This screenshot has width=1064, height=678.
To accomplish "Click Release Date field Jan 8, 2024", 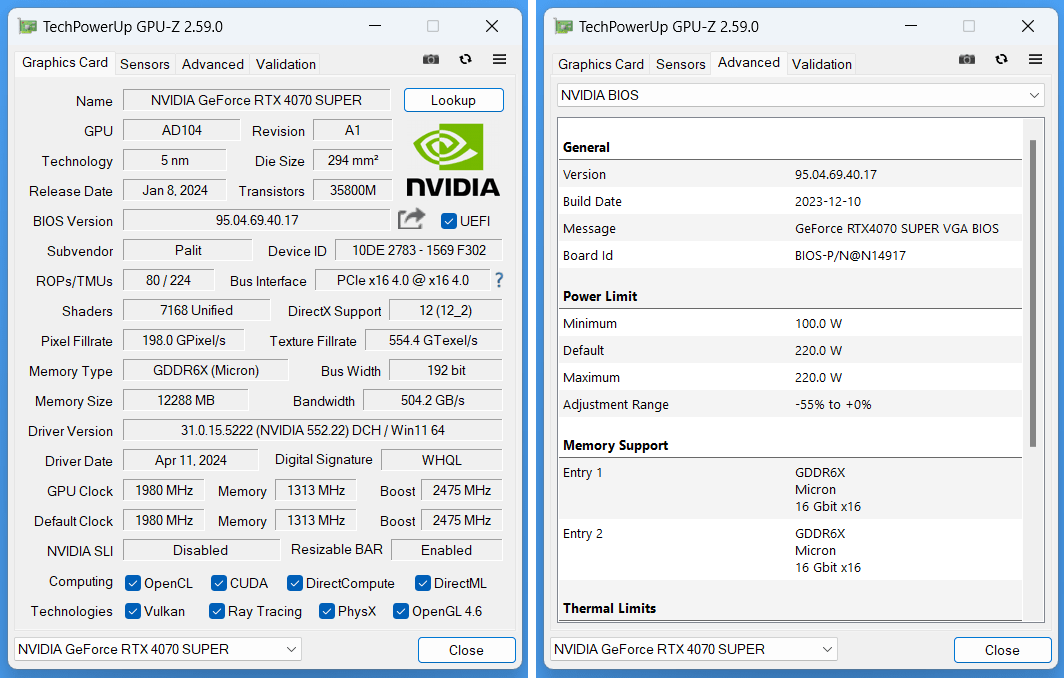I will [174, 190].
